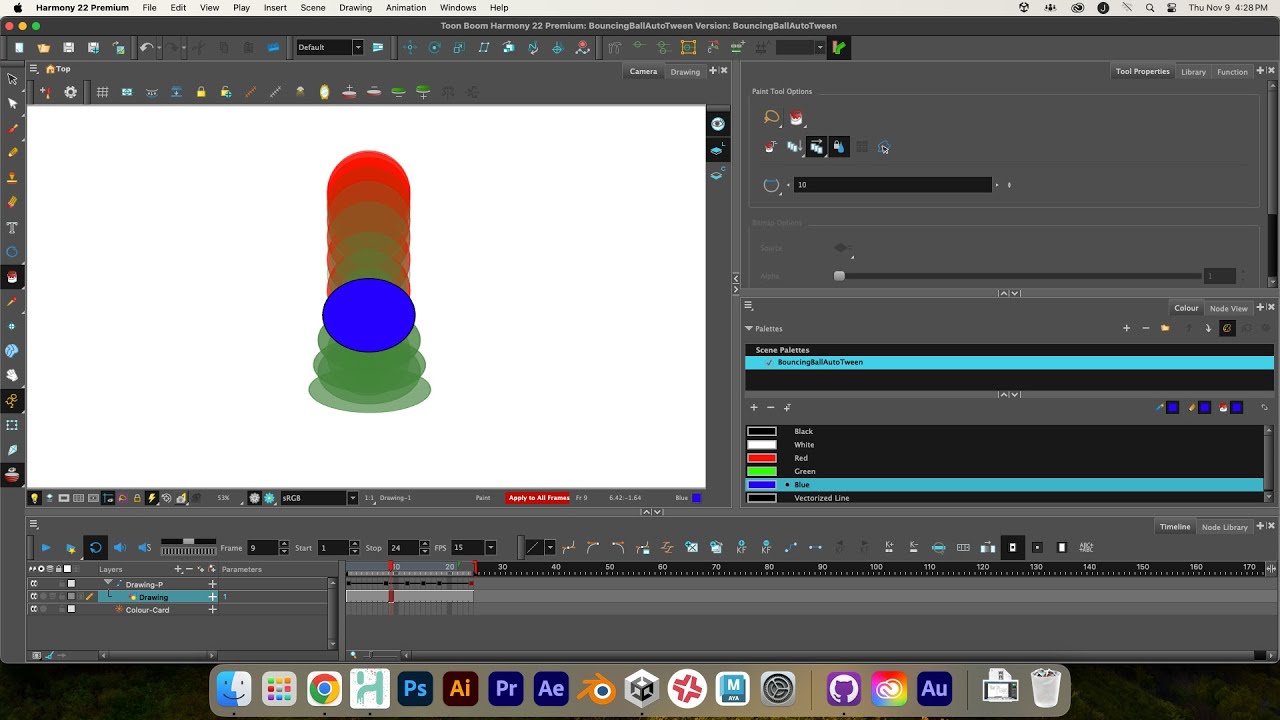
Task: Open Blender from the Dock
Action: tap(597, 689)
